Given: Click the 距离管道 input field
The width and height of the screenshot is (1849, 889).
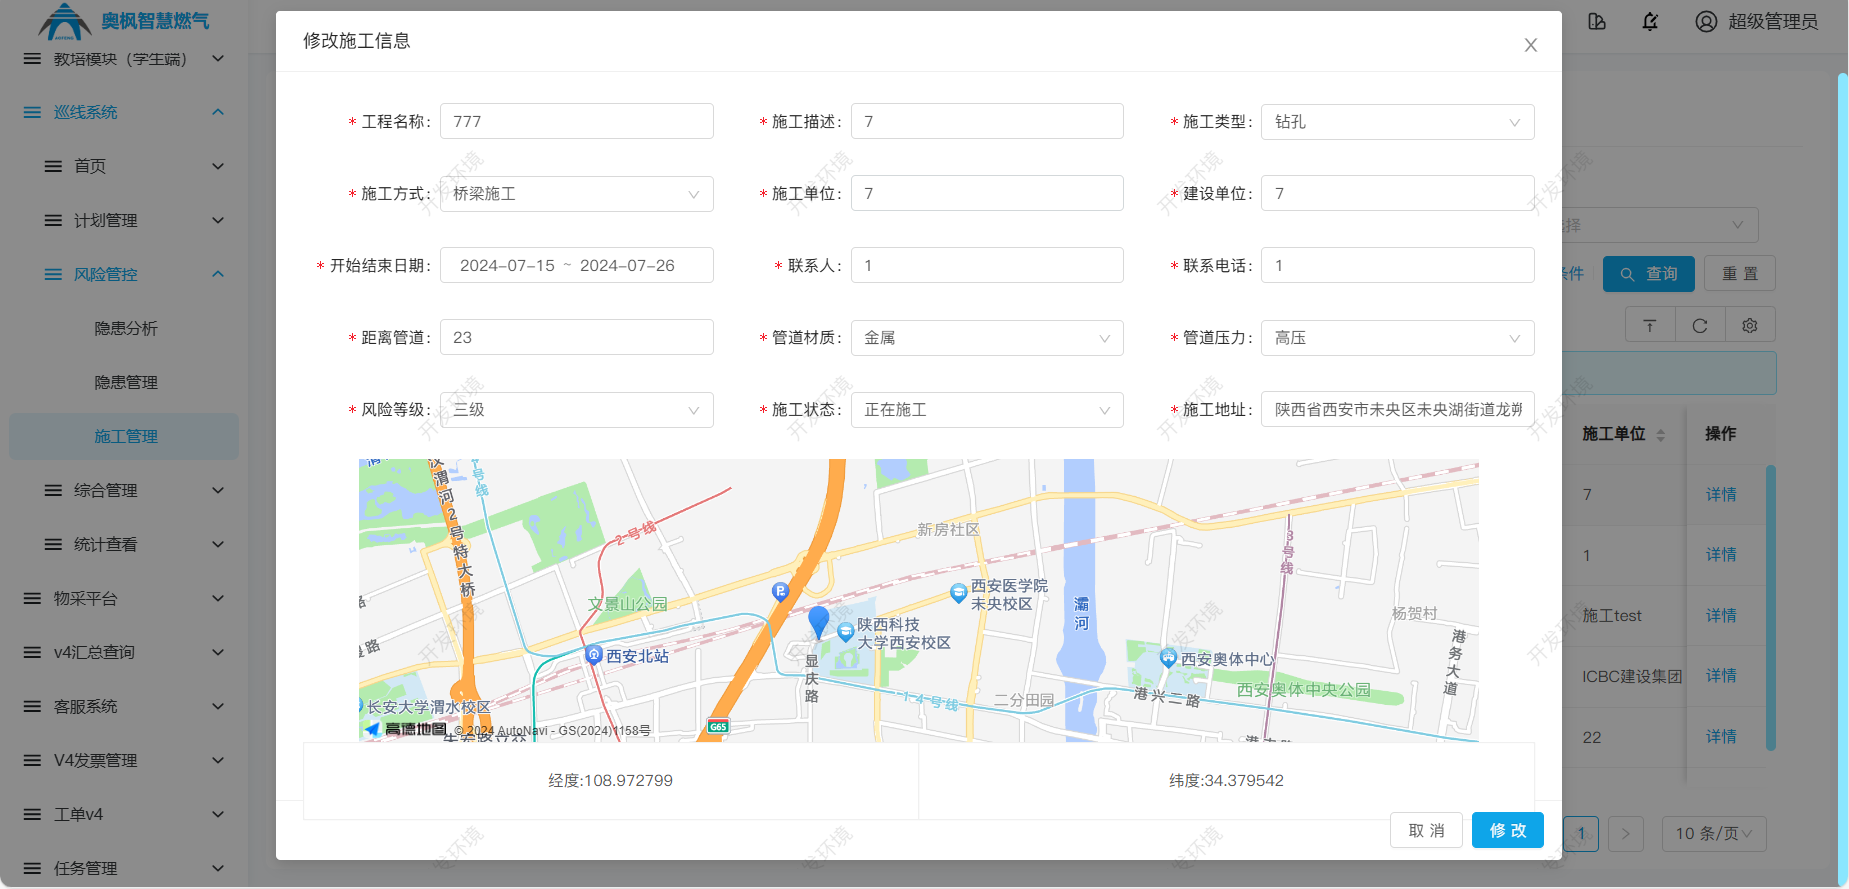Looking at the screenshot, I should pos(577,338).
